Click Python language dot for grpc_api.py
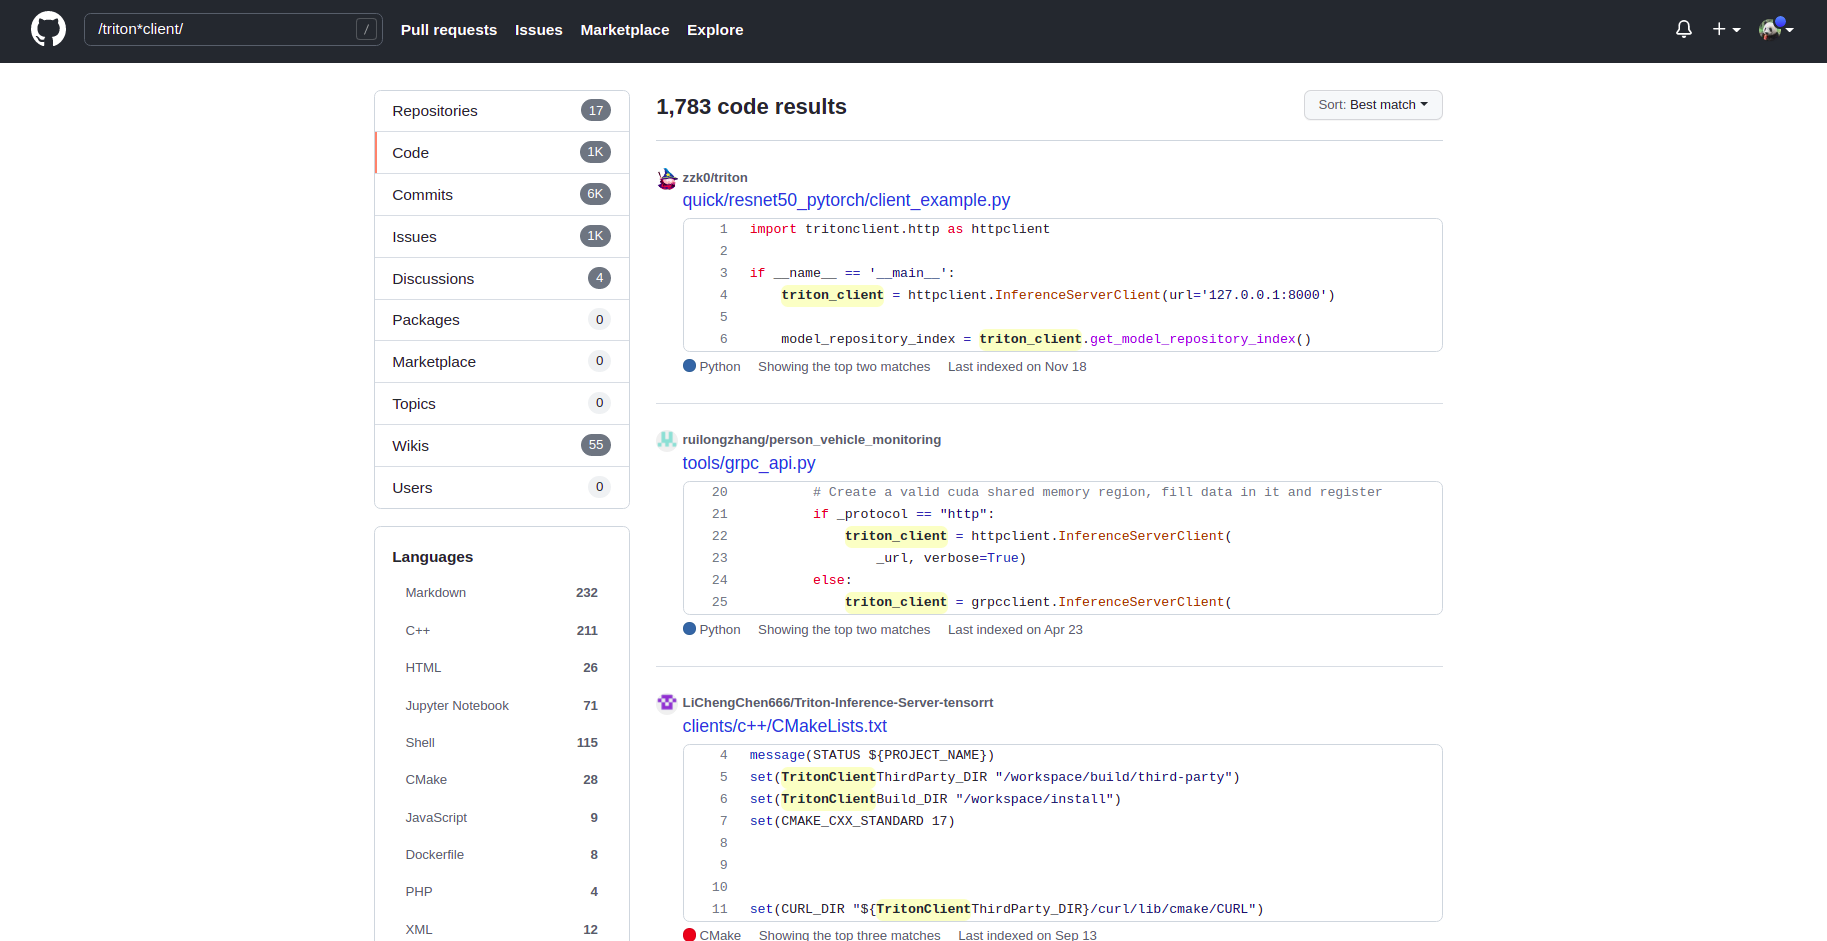Screen dimensions: 1827x941 689,629
